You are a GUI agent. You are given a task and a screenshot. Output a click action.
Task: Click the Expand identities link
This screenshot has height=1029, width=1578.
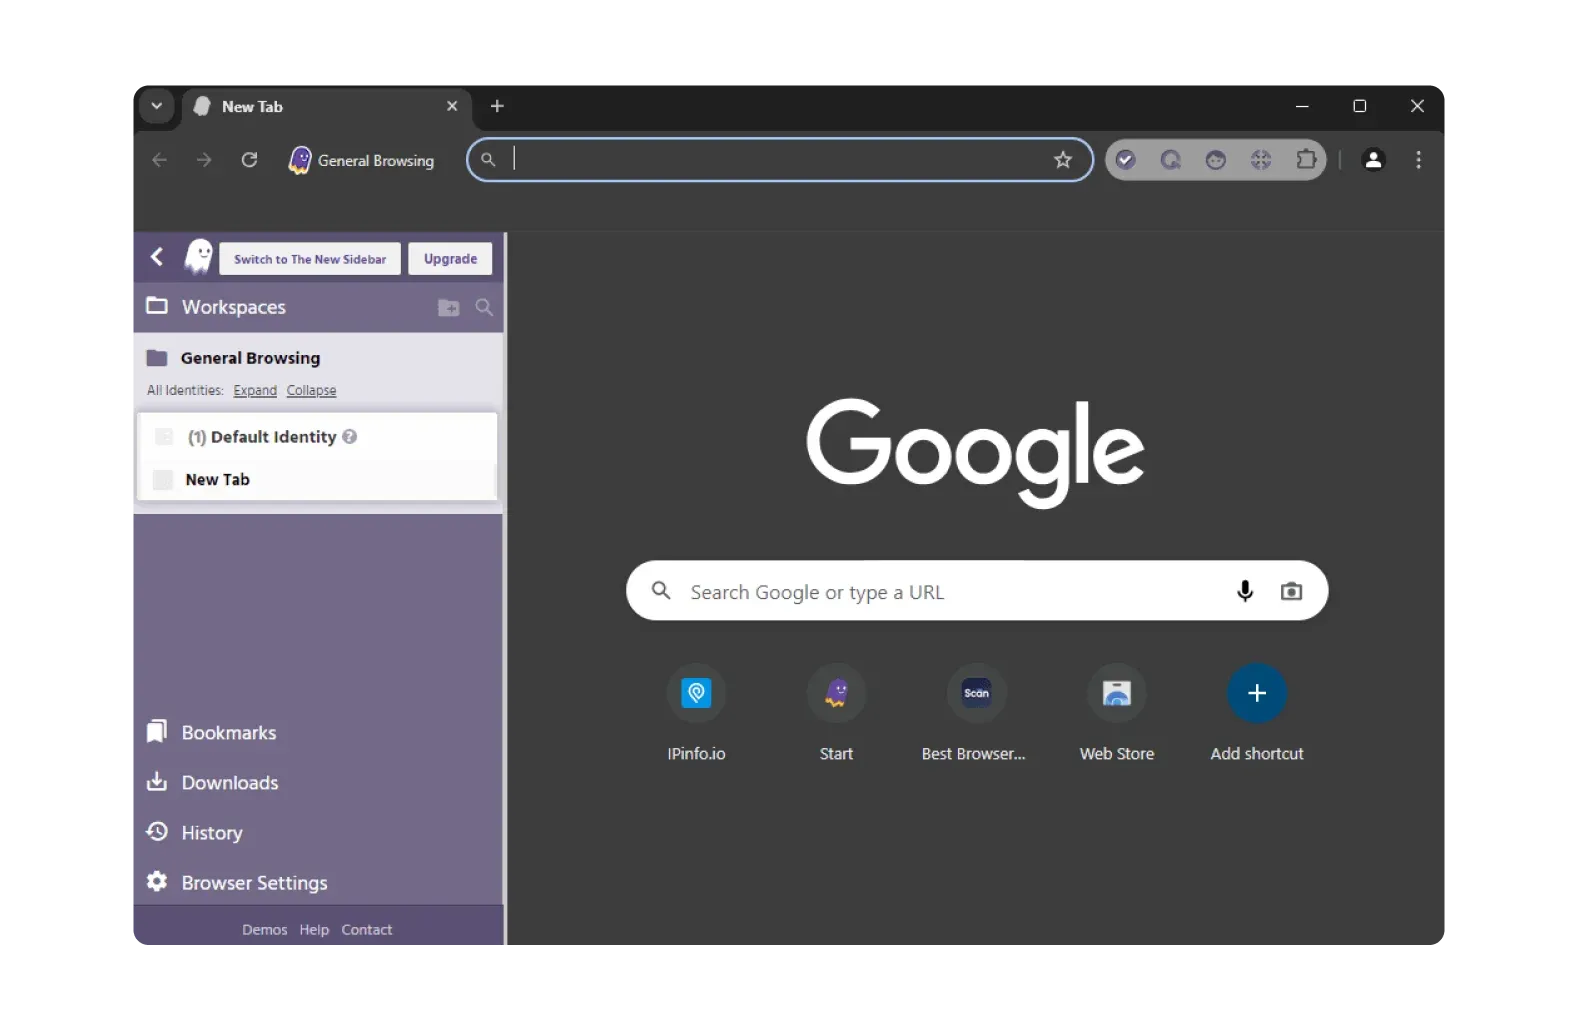(255, 391)
